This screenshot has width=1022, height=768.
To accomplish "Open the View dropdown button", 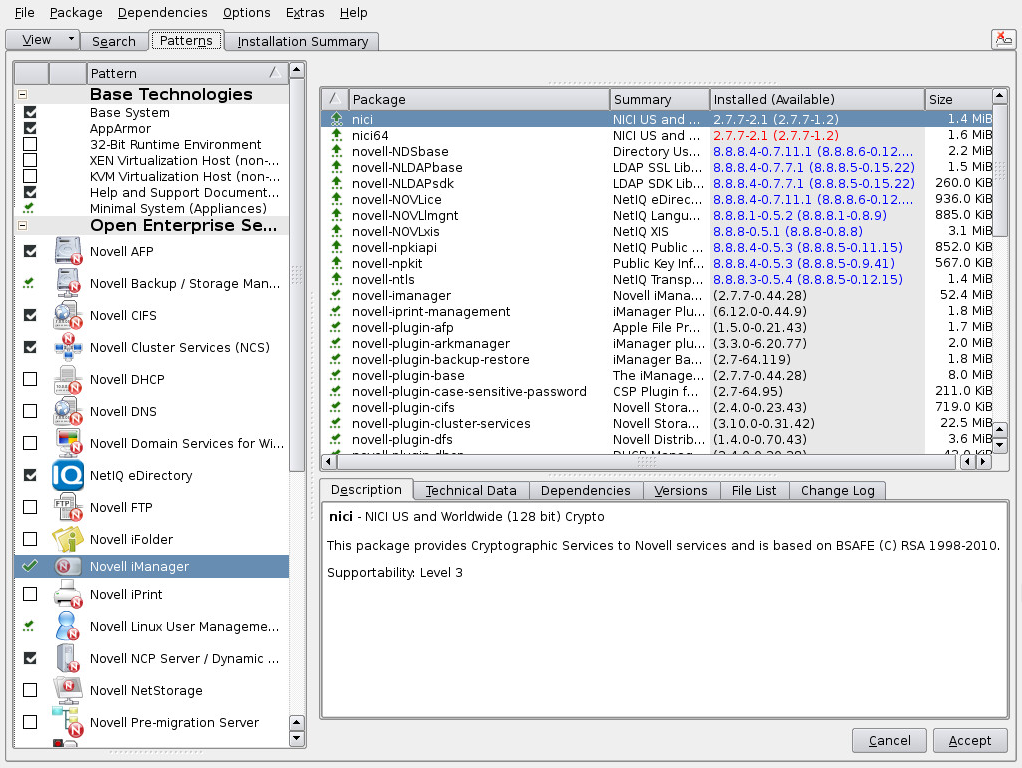I will (43, 40).
